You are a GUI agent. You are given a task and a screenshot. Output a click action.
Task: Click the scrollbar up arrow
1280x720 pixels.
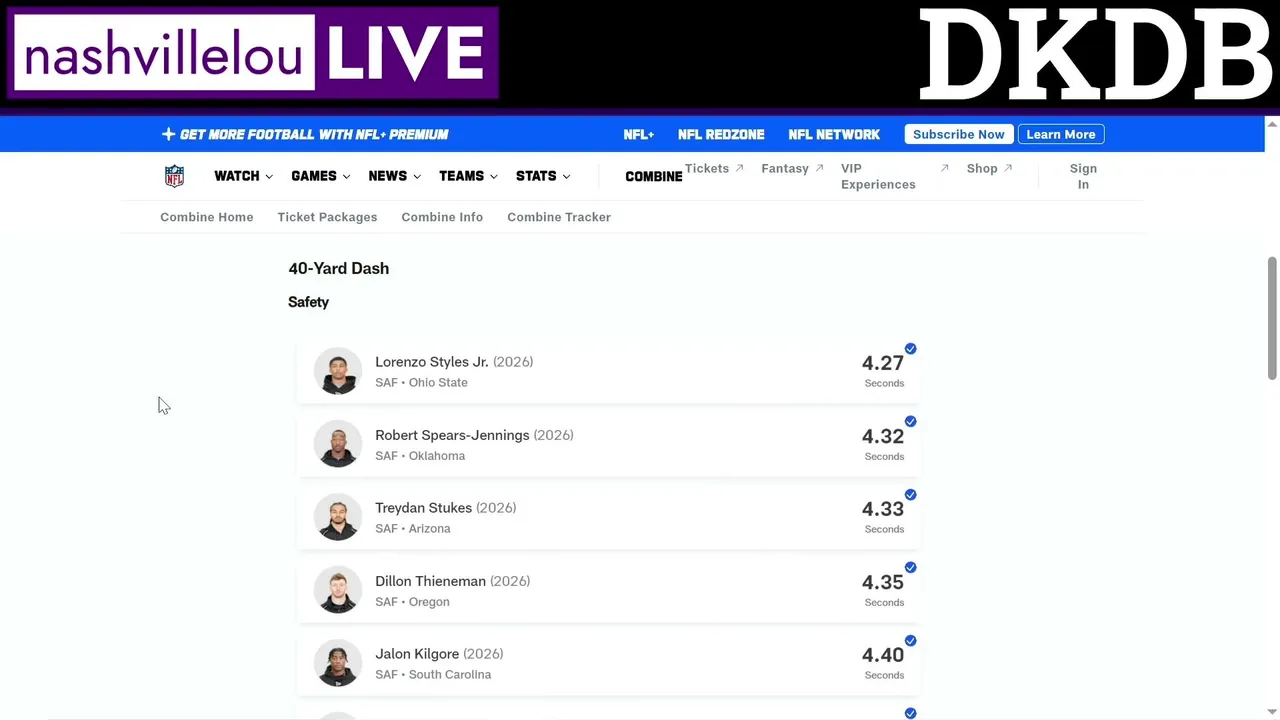(x=1272, y=124)
